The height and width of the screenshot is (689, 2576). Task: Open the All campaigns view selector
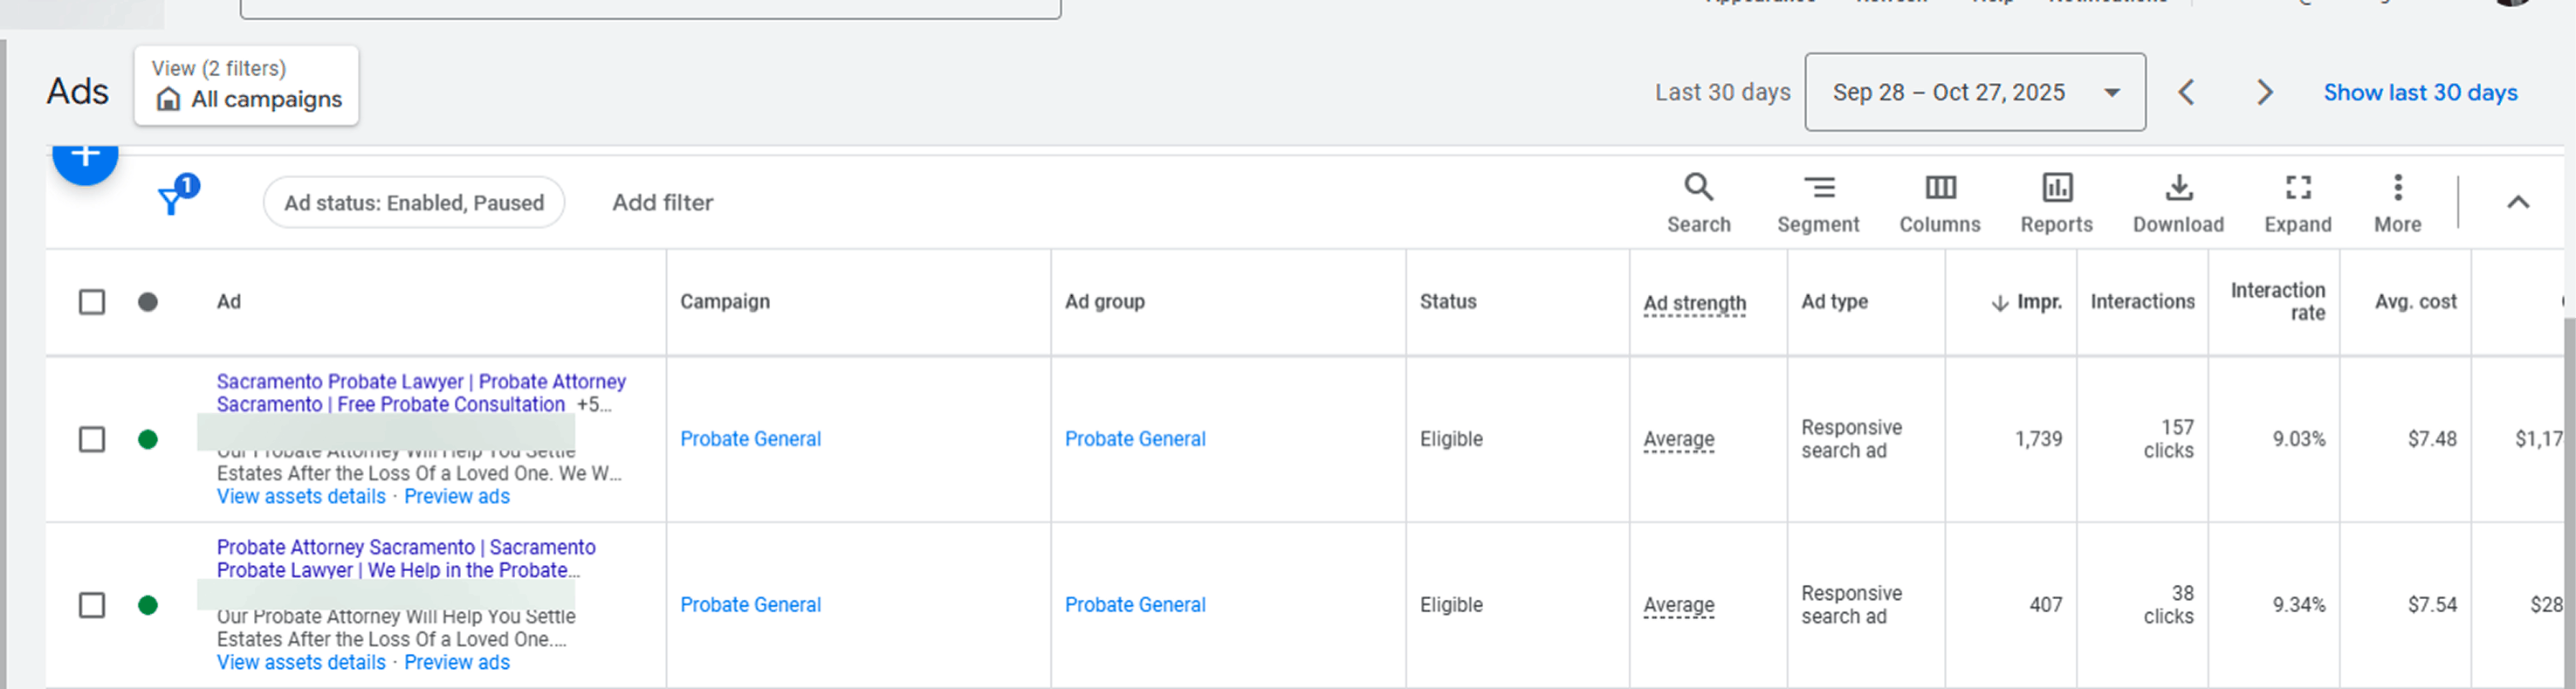pyautogui.click(x=247, y=86)
